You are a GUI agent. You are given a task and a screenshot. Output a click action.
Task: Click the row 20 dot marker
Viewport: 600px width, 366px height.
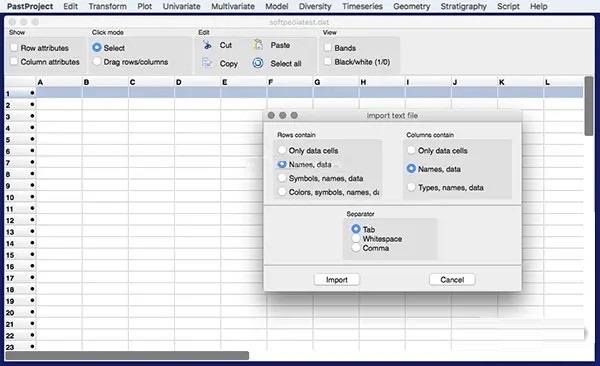click(32, 312)
